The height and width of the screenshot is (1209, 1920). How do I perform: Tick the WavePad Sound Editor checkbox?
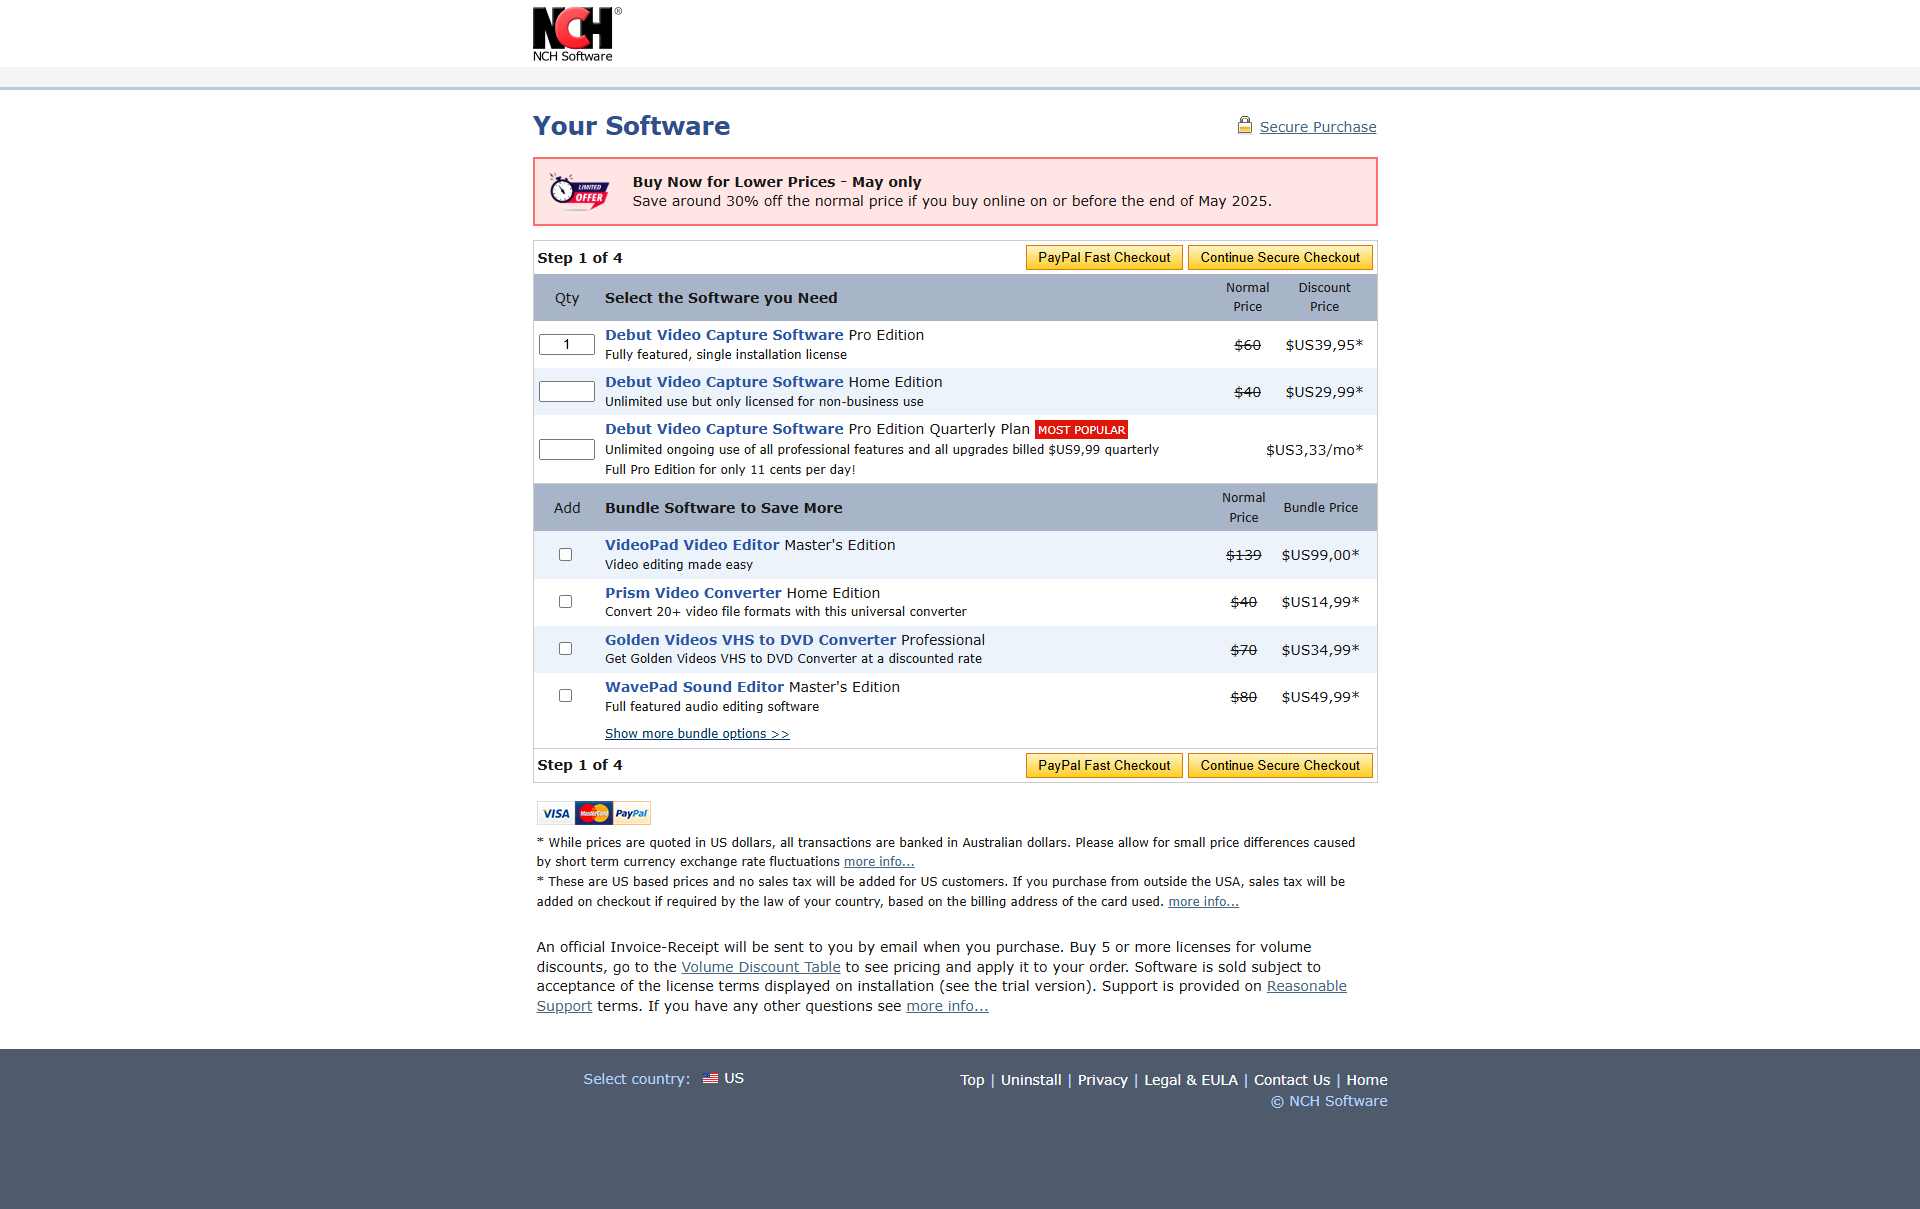point(565,695)
